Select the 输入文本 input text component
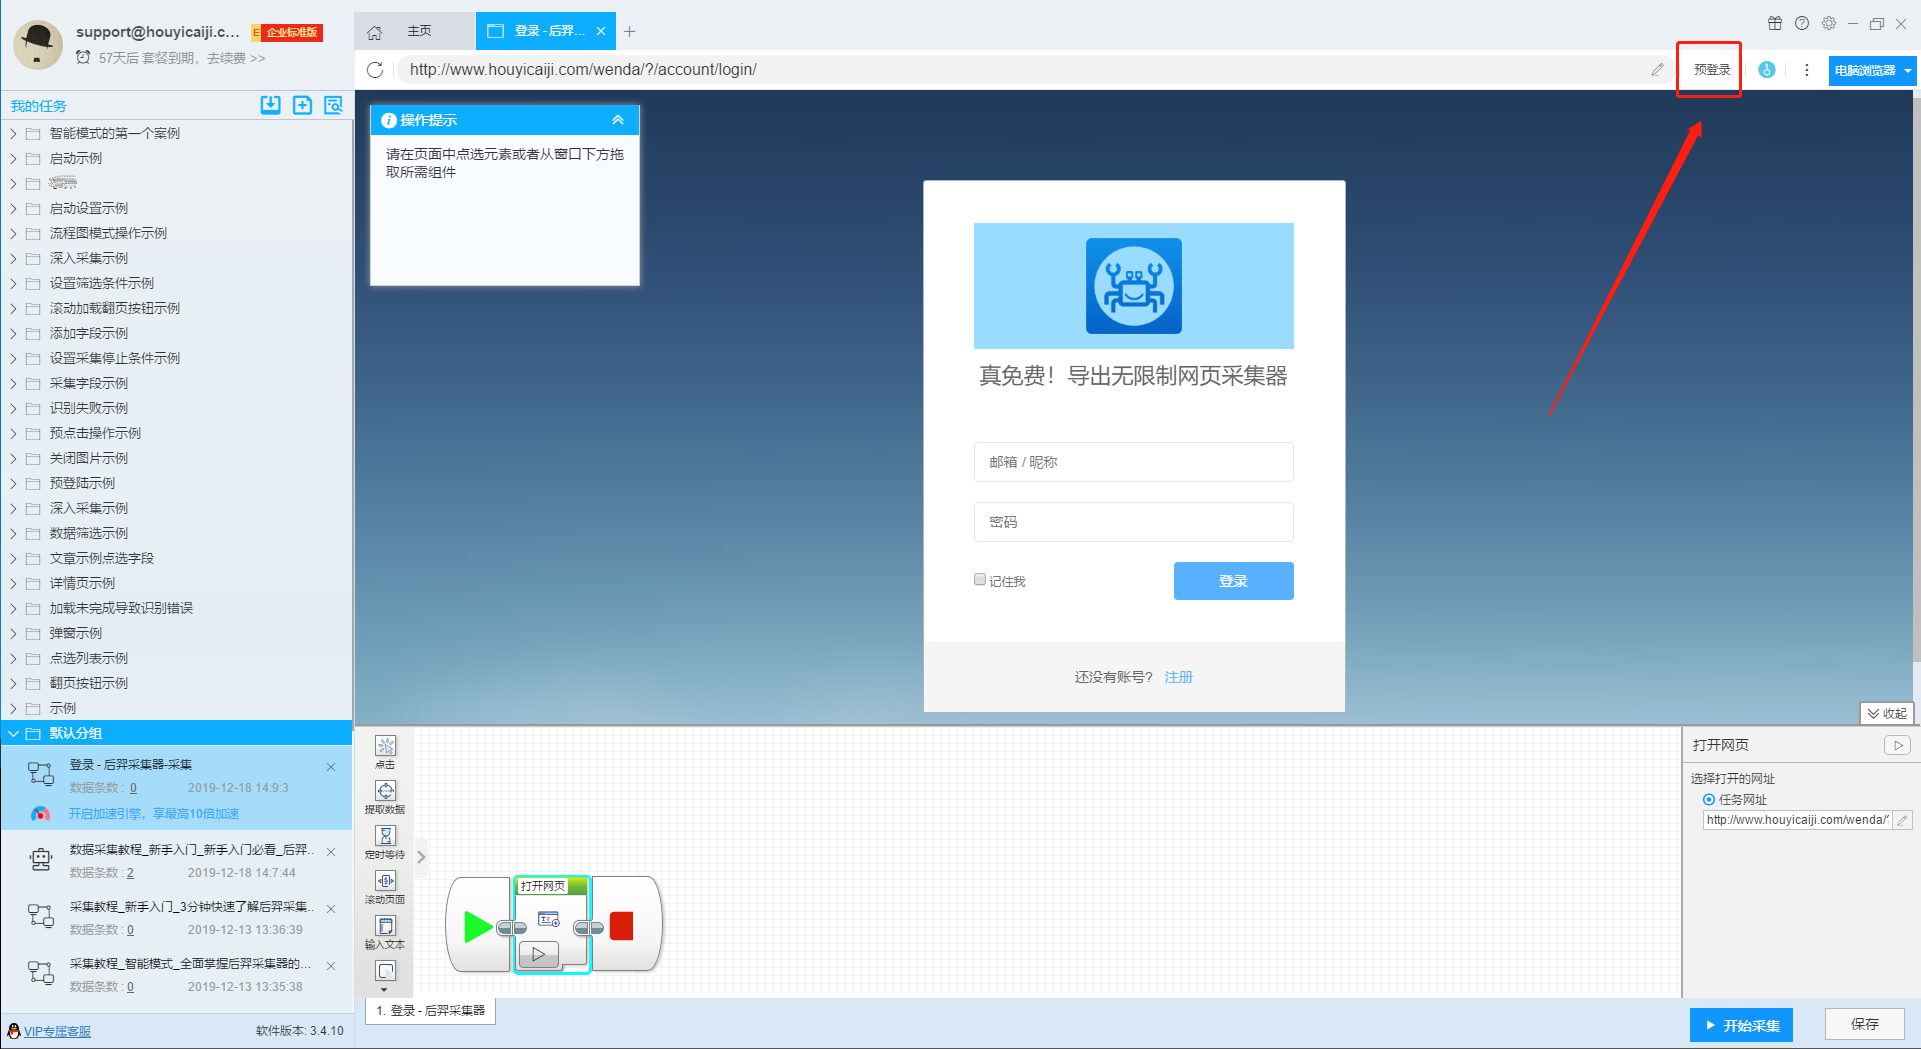 point(385,932)
